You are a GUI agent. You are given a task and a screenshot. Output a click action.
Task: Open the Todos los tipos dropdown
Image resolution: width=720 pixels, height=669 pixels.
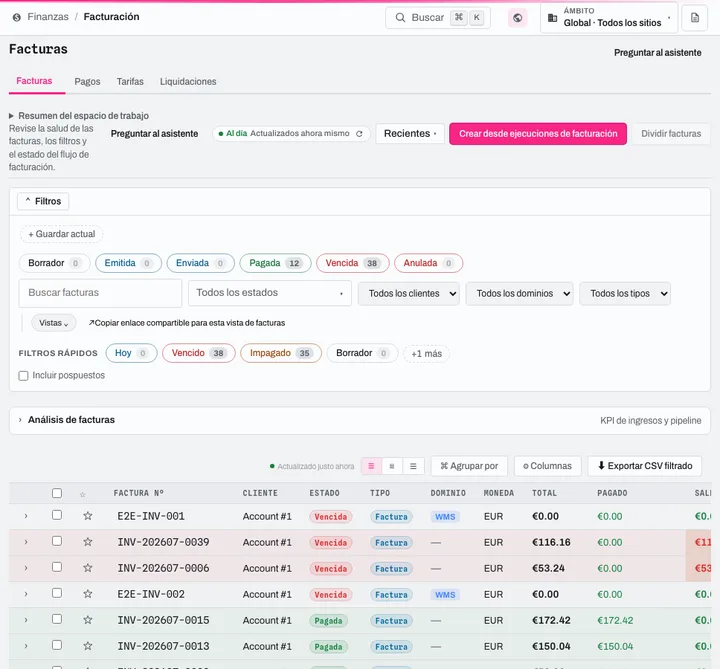(625, 293)
